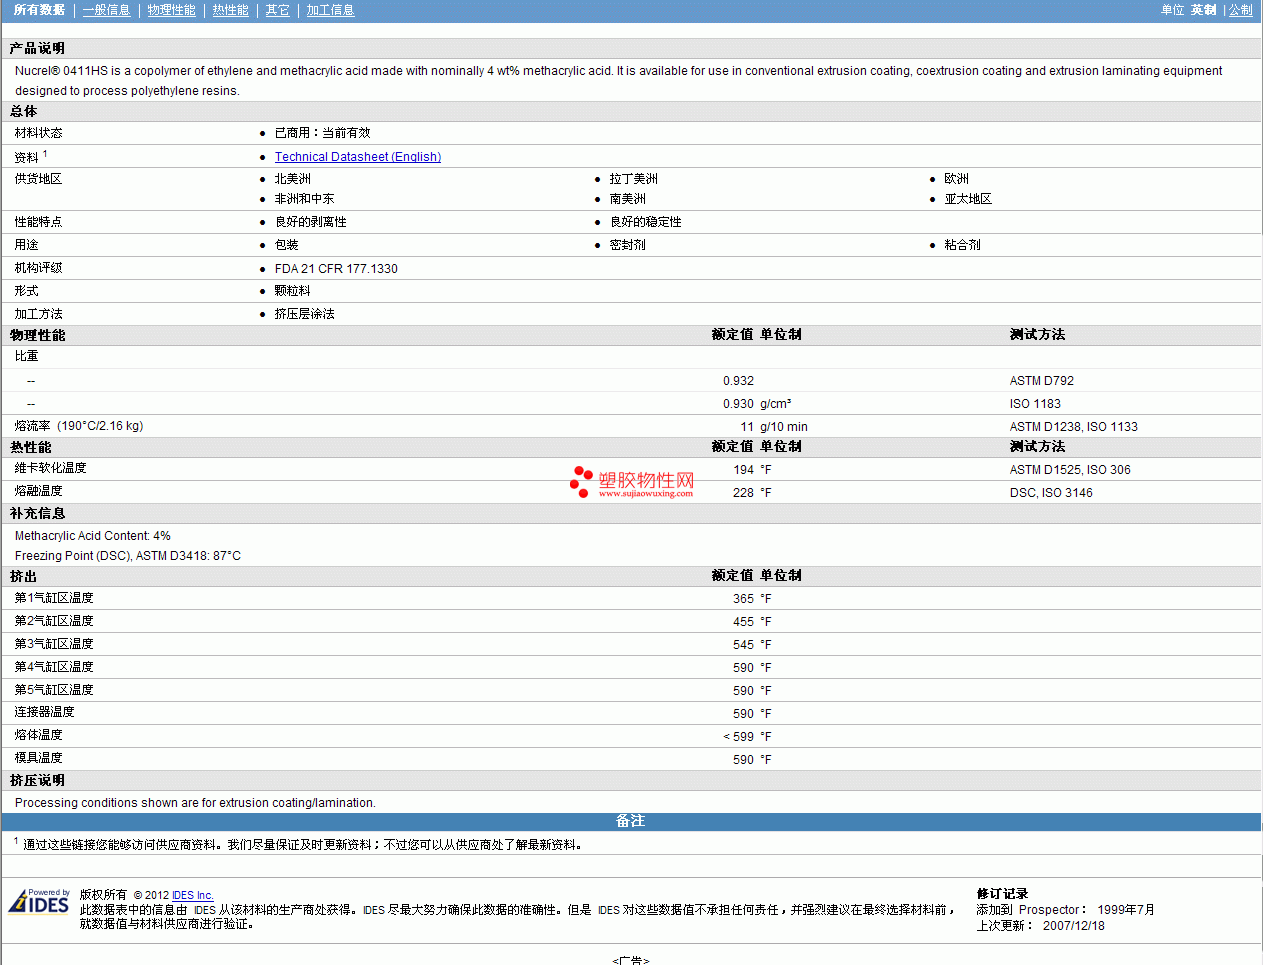Click the 物理性能 table heading
The width and height of the screenshot is (1263, 965).
[37, 335]
